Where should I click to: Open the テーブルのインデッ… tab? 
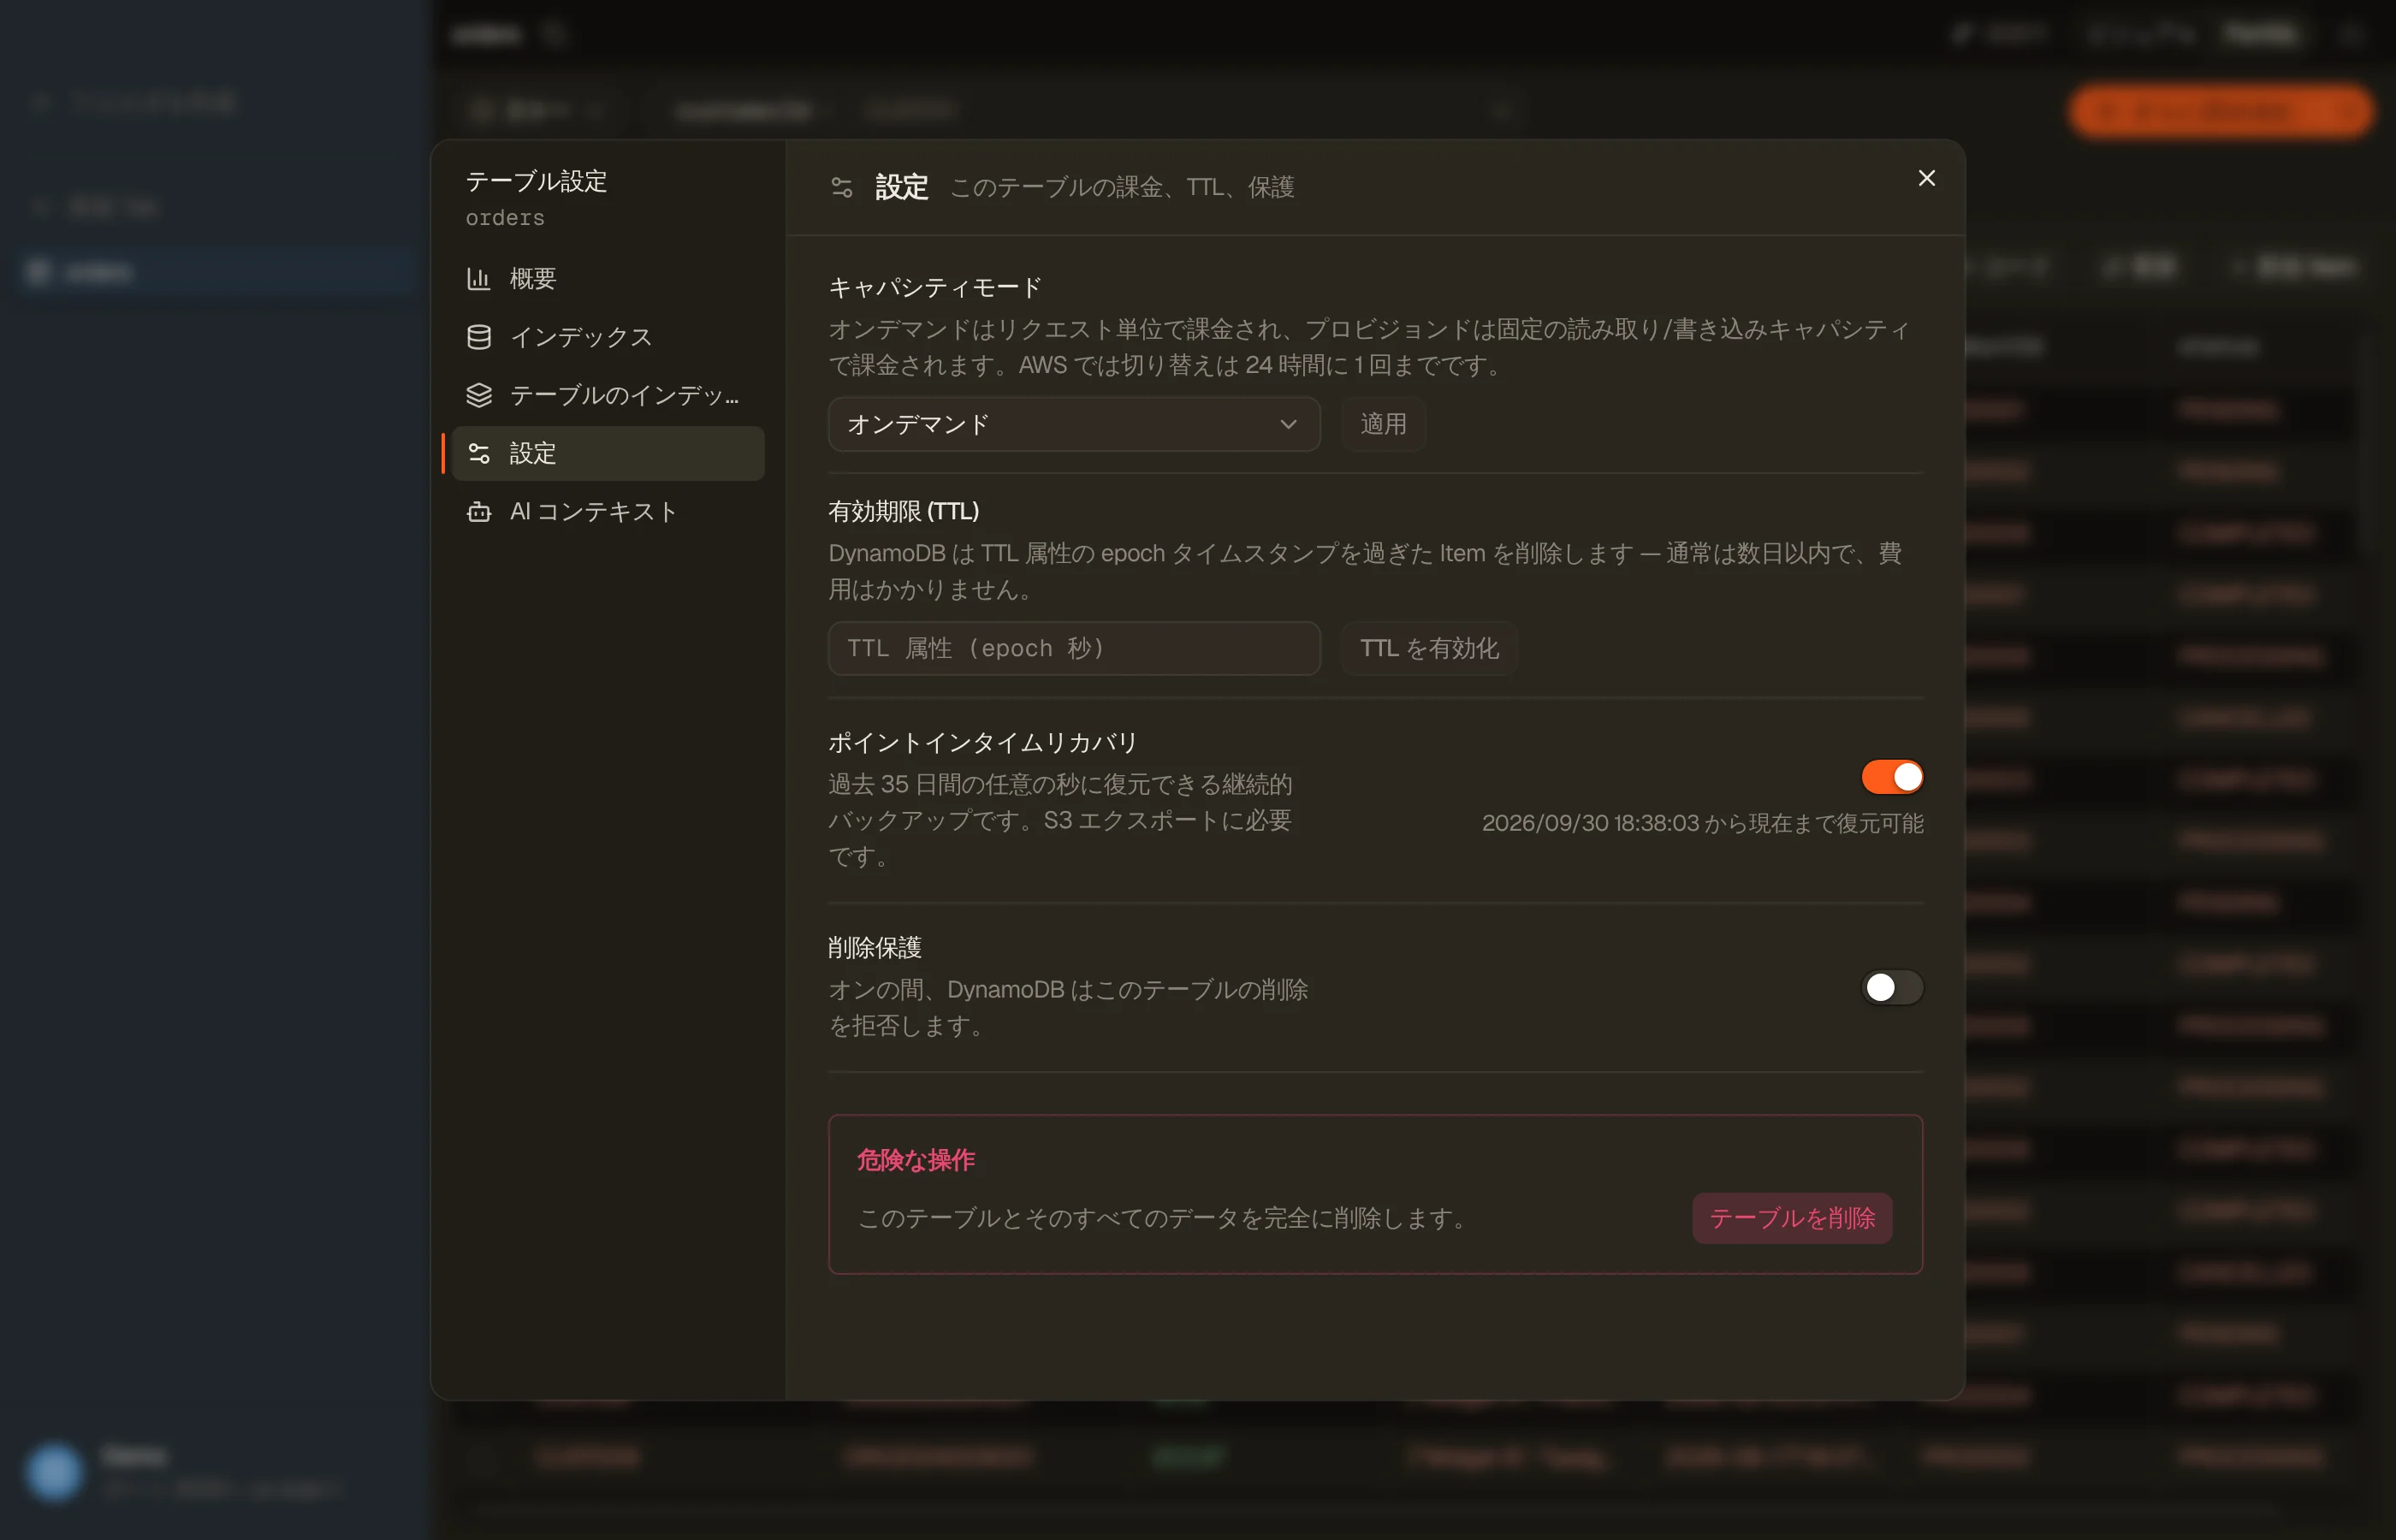tap(607, 395)
